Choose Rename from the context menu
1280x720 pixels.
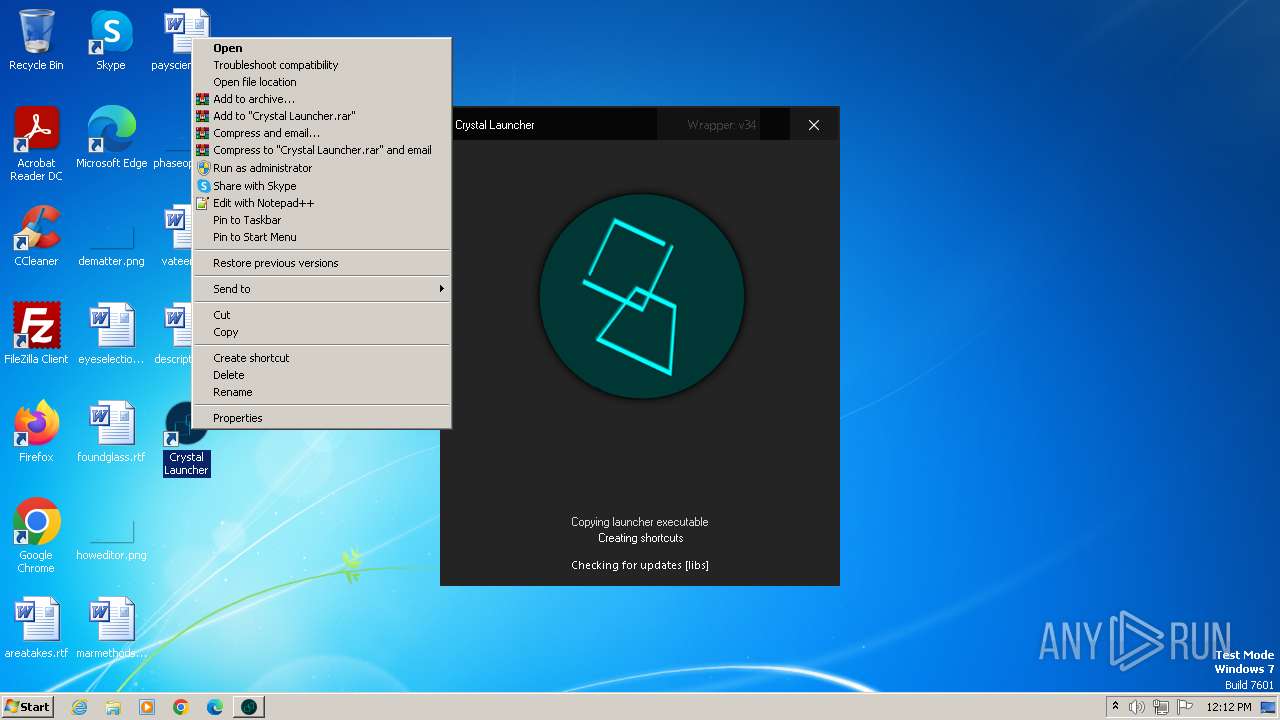(x=322, y=392)
